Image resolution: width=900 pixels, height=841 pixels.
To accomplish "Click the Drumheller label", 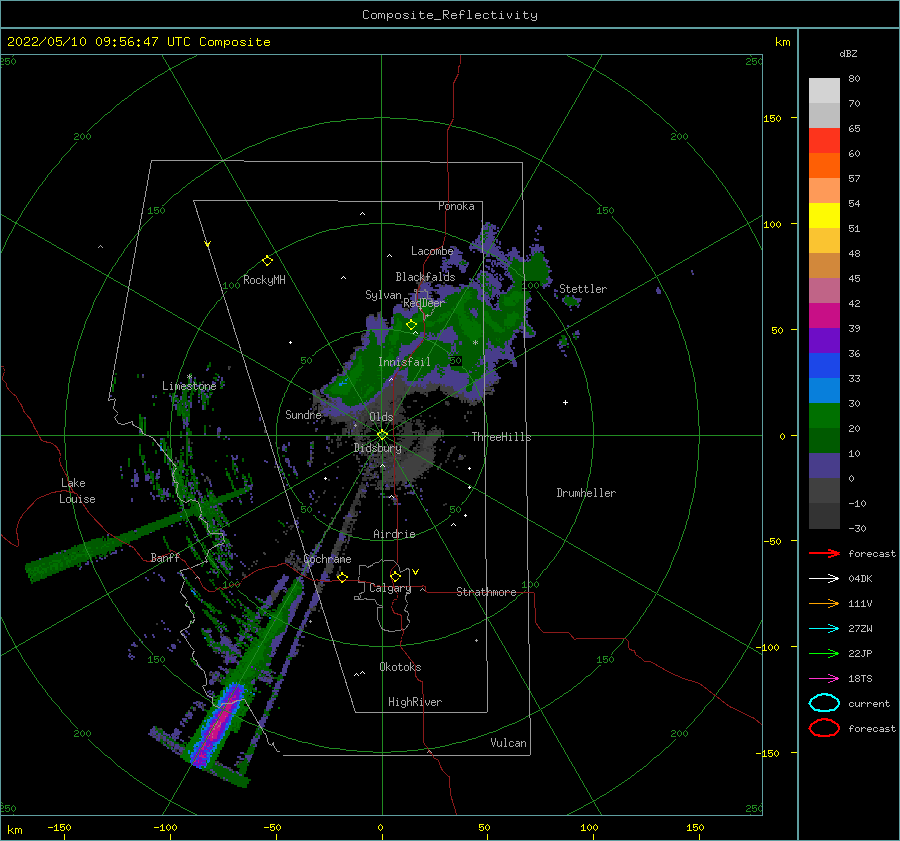I will pos(586,493).
